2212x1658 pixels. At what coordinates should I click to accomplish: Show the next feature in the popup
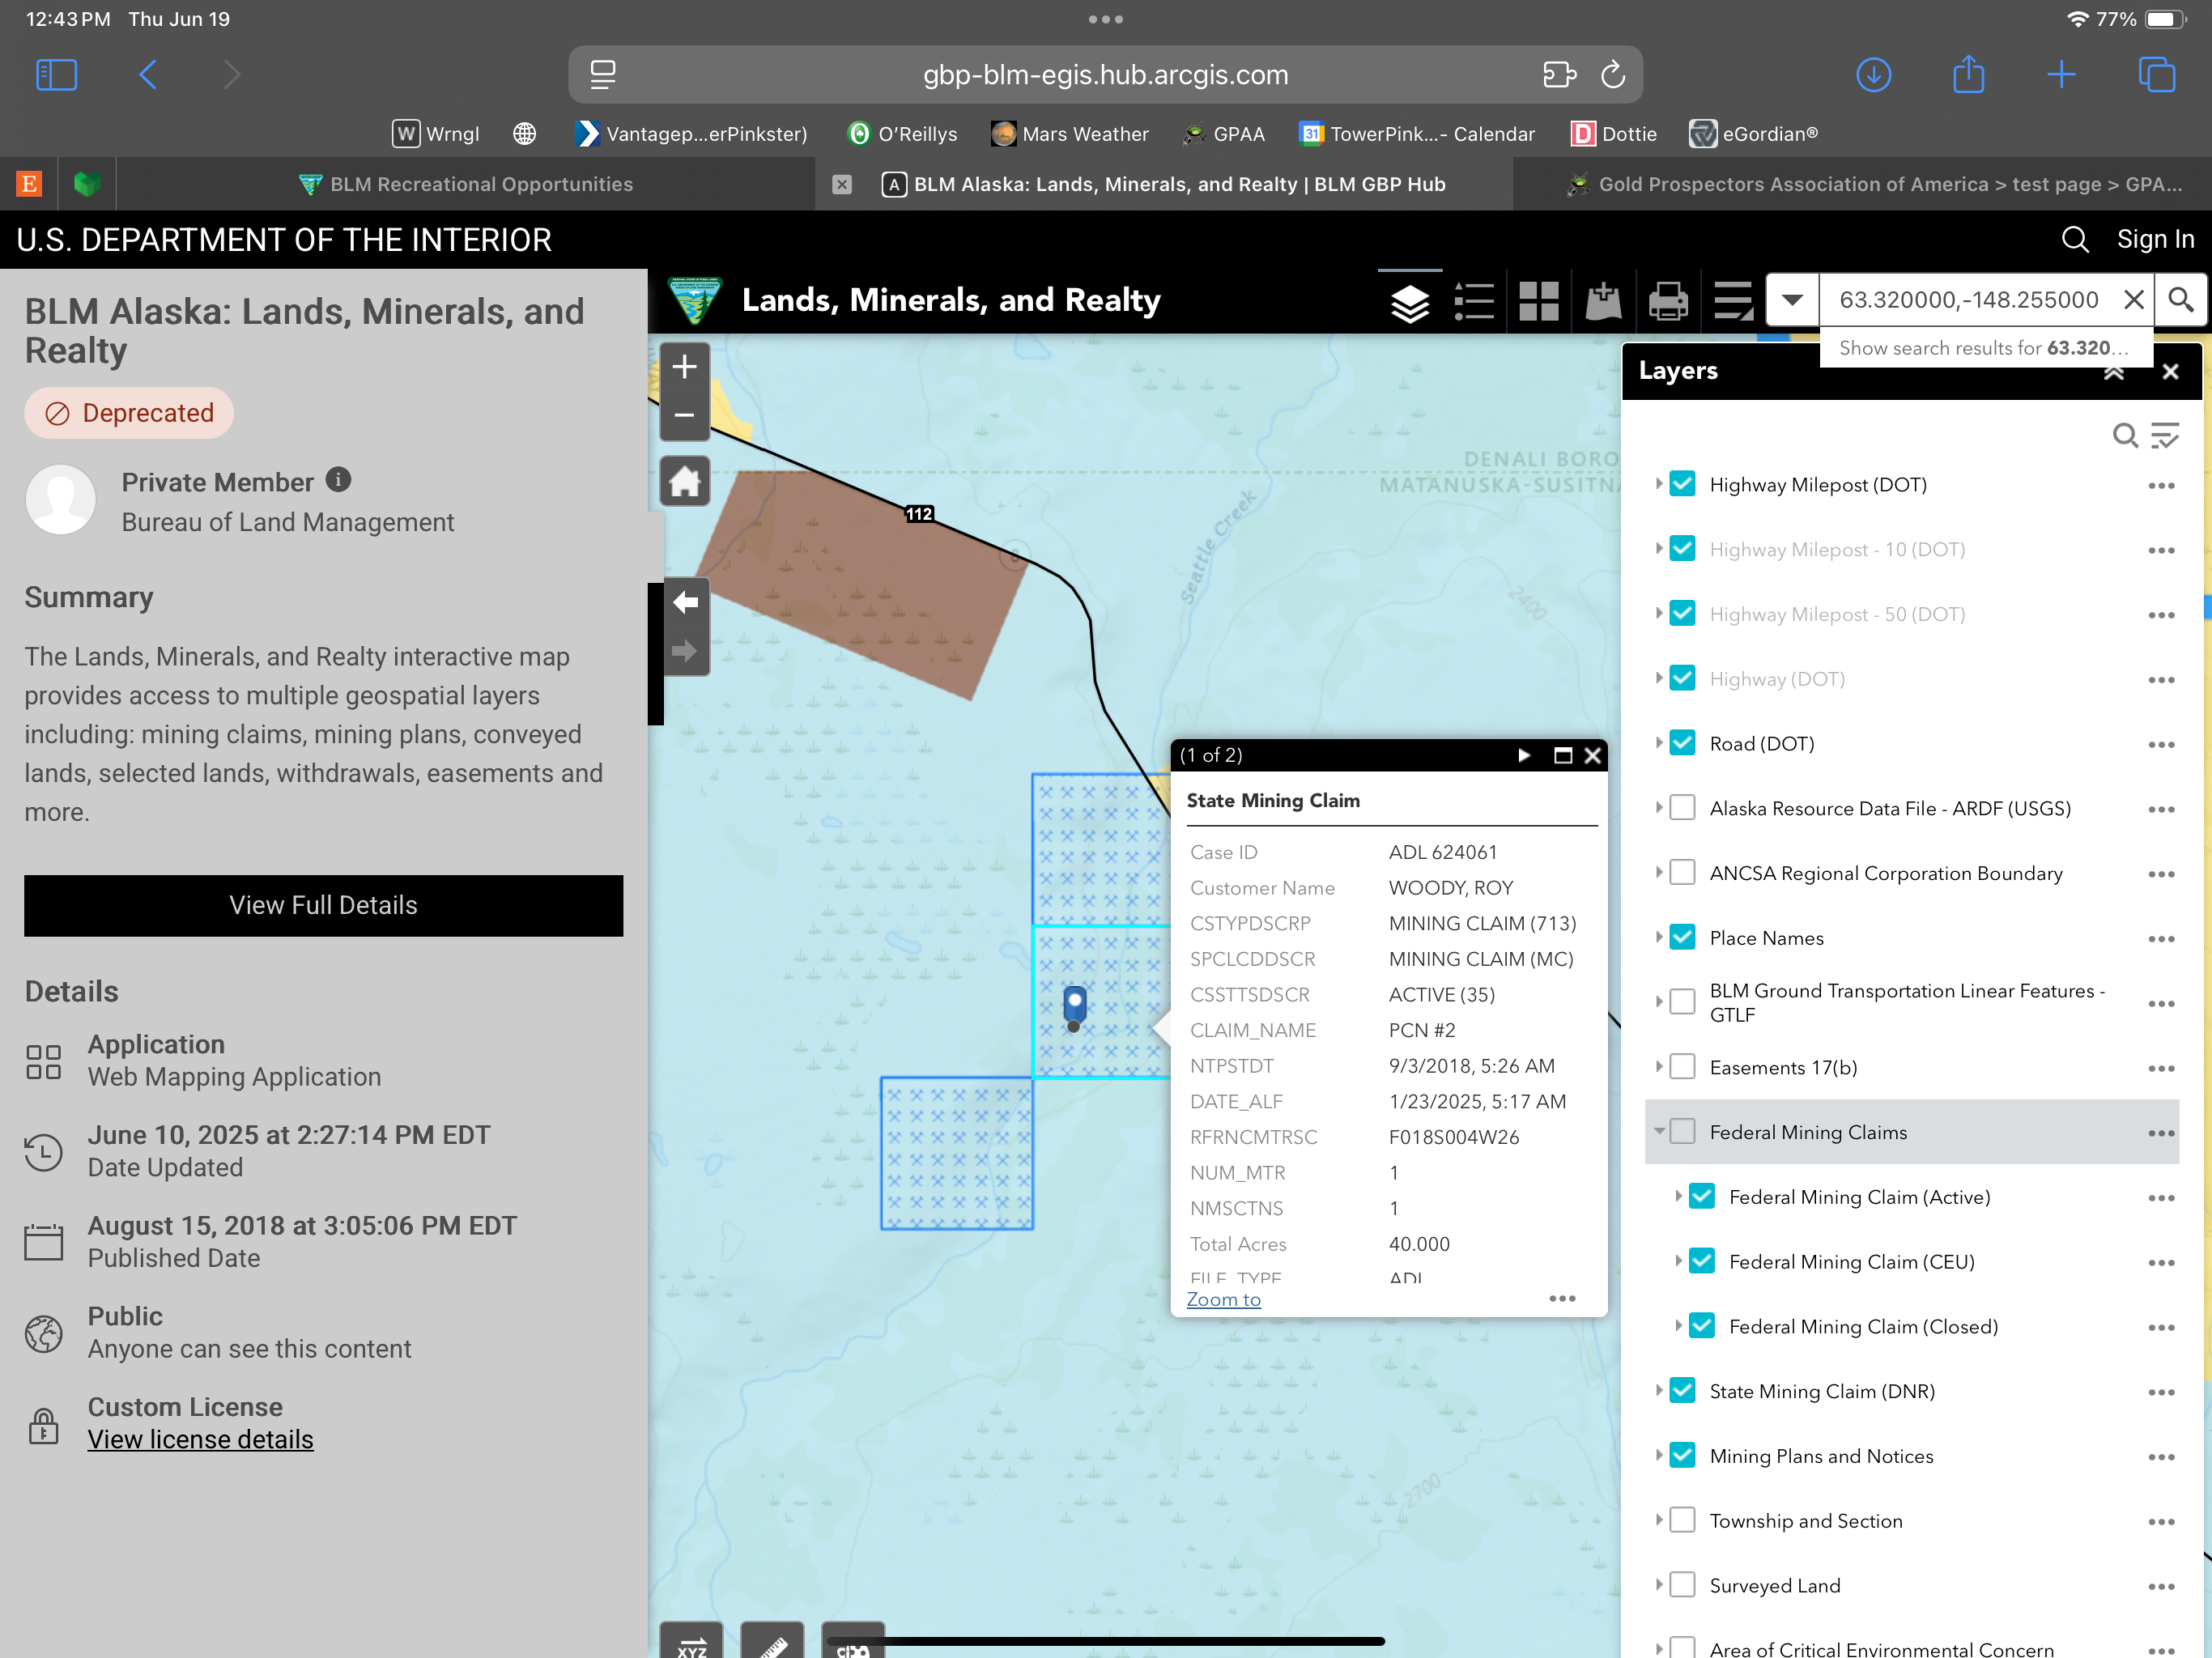[1523, 755]
